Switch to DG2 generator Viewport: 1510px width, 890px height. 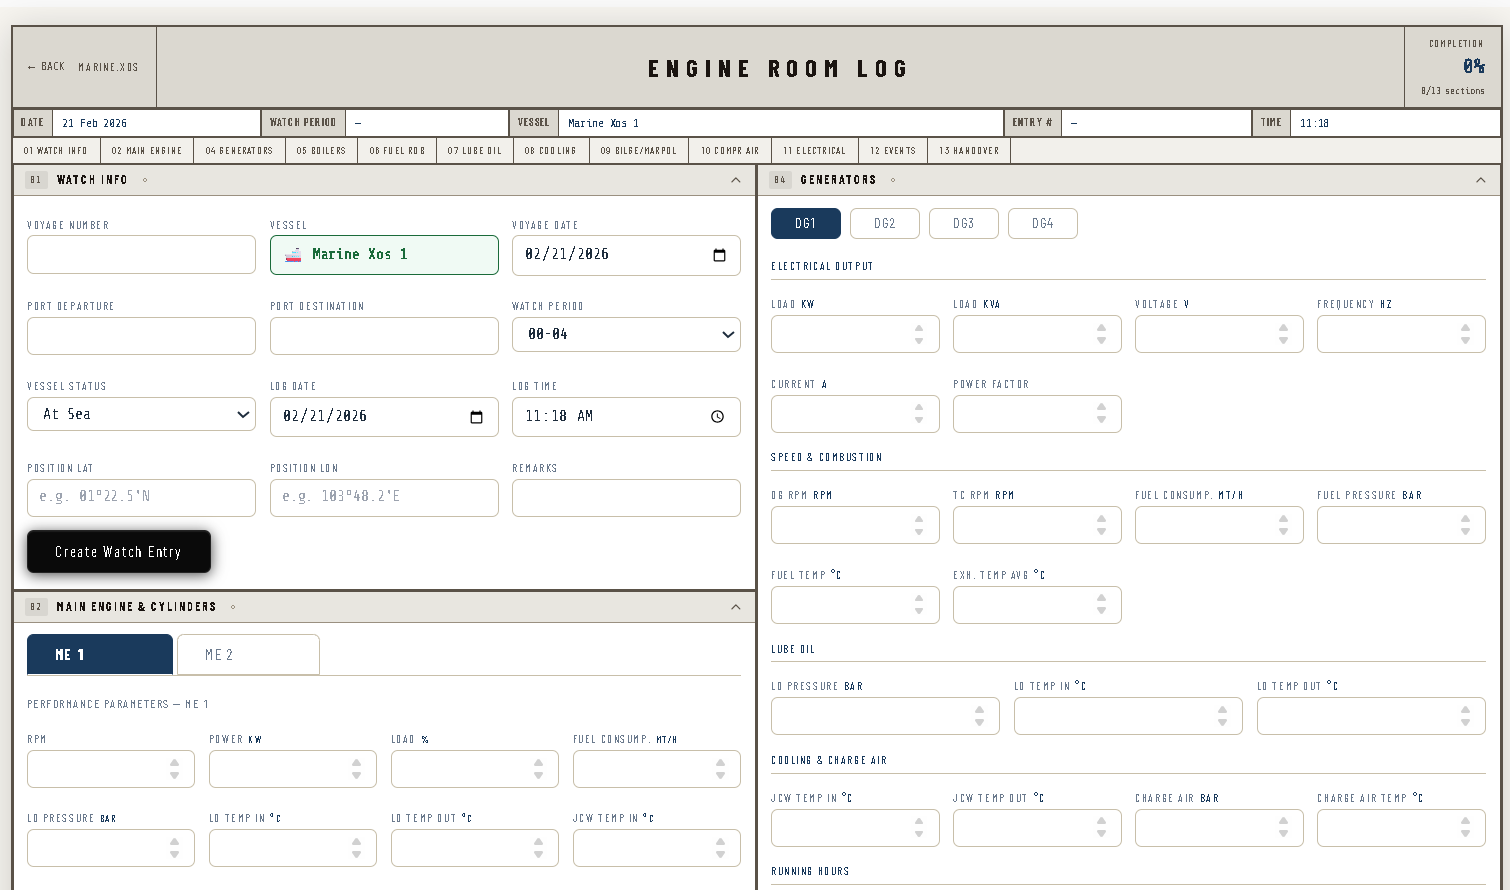[x=884, y=224]
